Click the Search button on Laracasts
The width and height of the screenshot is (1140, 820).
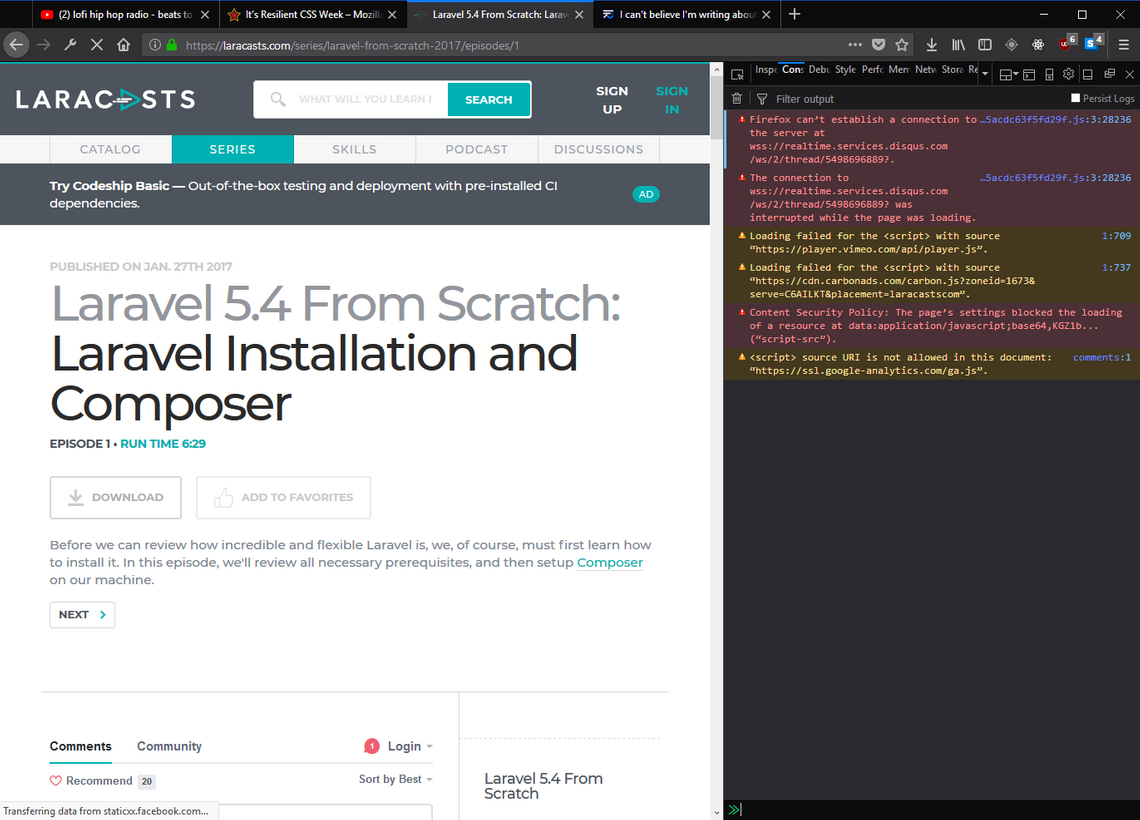click(489, 100)
